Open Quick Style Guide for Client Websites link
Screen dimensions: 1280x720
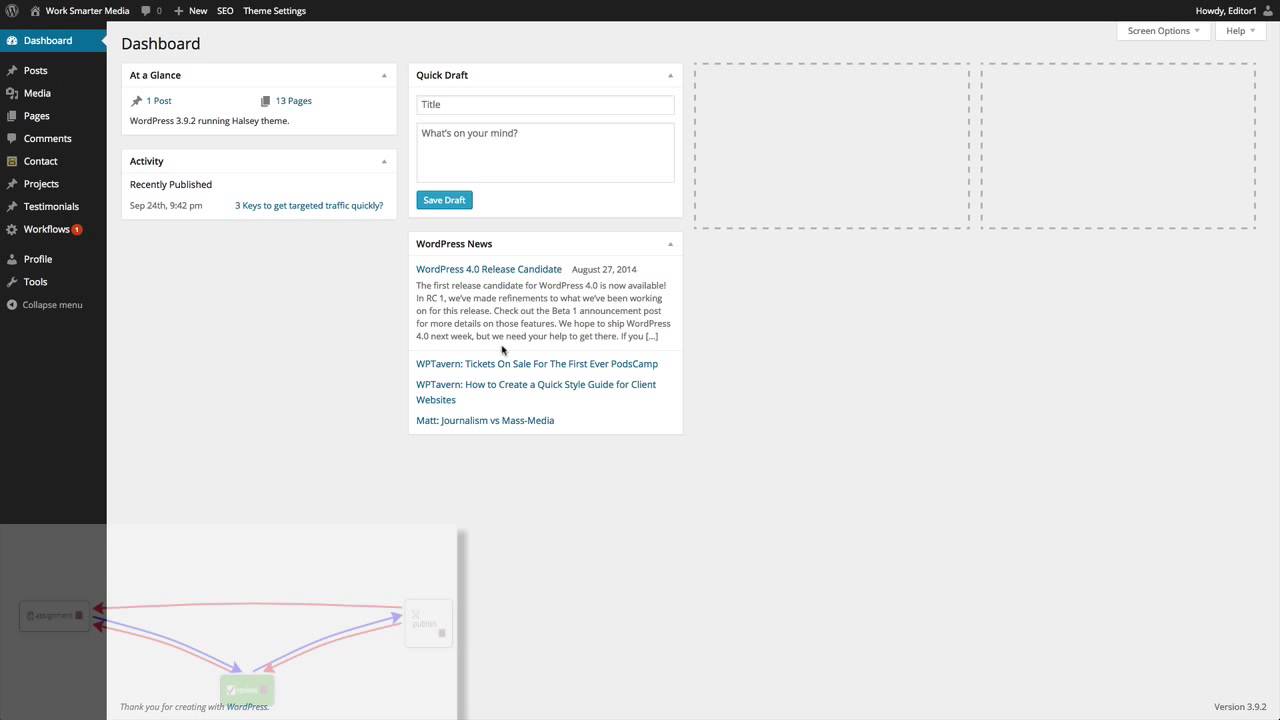pyautogui.click(x=536, y=392)
